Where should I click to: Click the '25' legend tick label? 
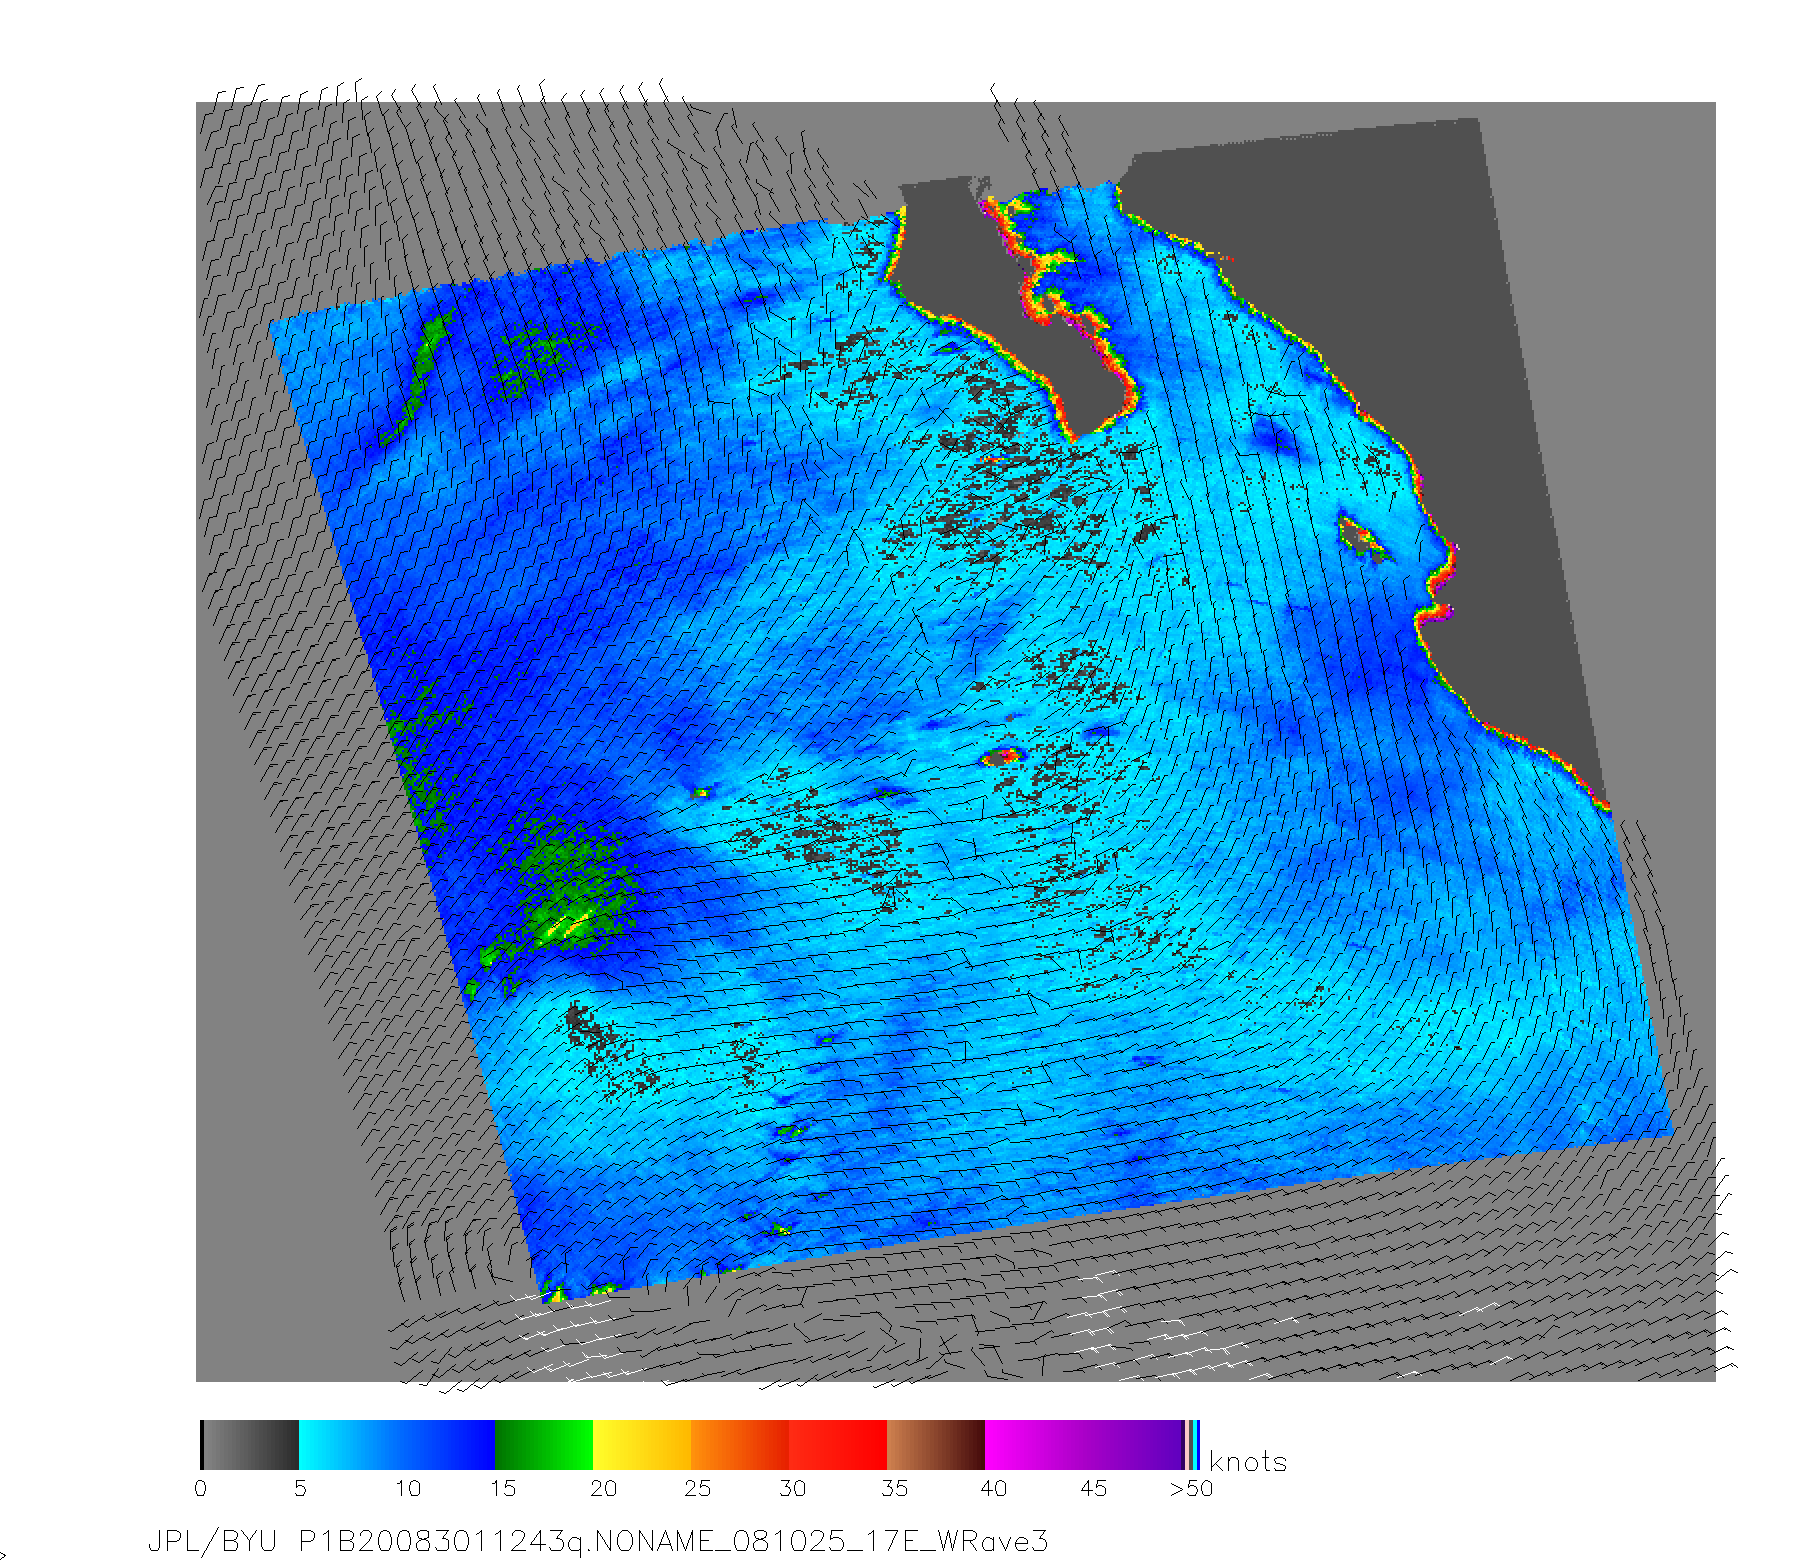click(x=697, y=1489)
